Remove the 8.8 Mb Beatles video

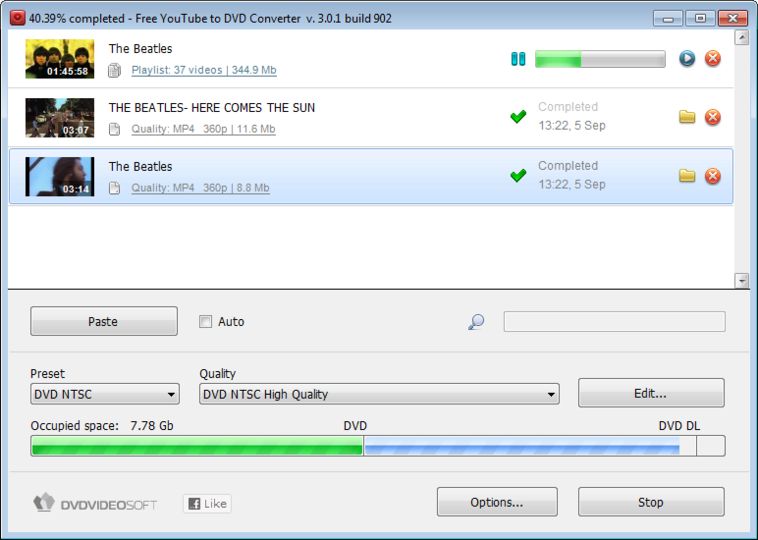(713, 176)
